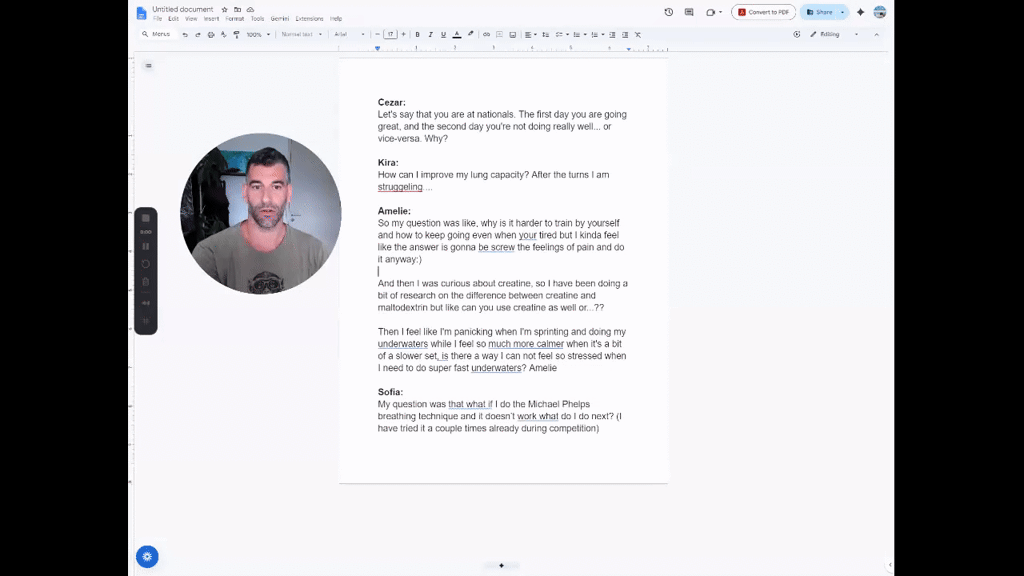The height and width of the screenshot is (576, 1024).
Task: Open the bulleted list dropdown
Action: click(579, 35)
